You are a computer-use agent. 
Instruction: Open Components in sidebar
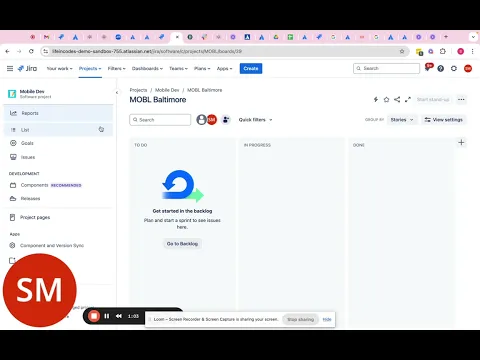[58, 185]
